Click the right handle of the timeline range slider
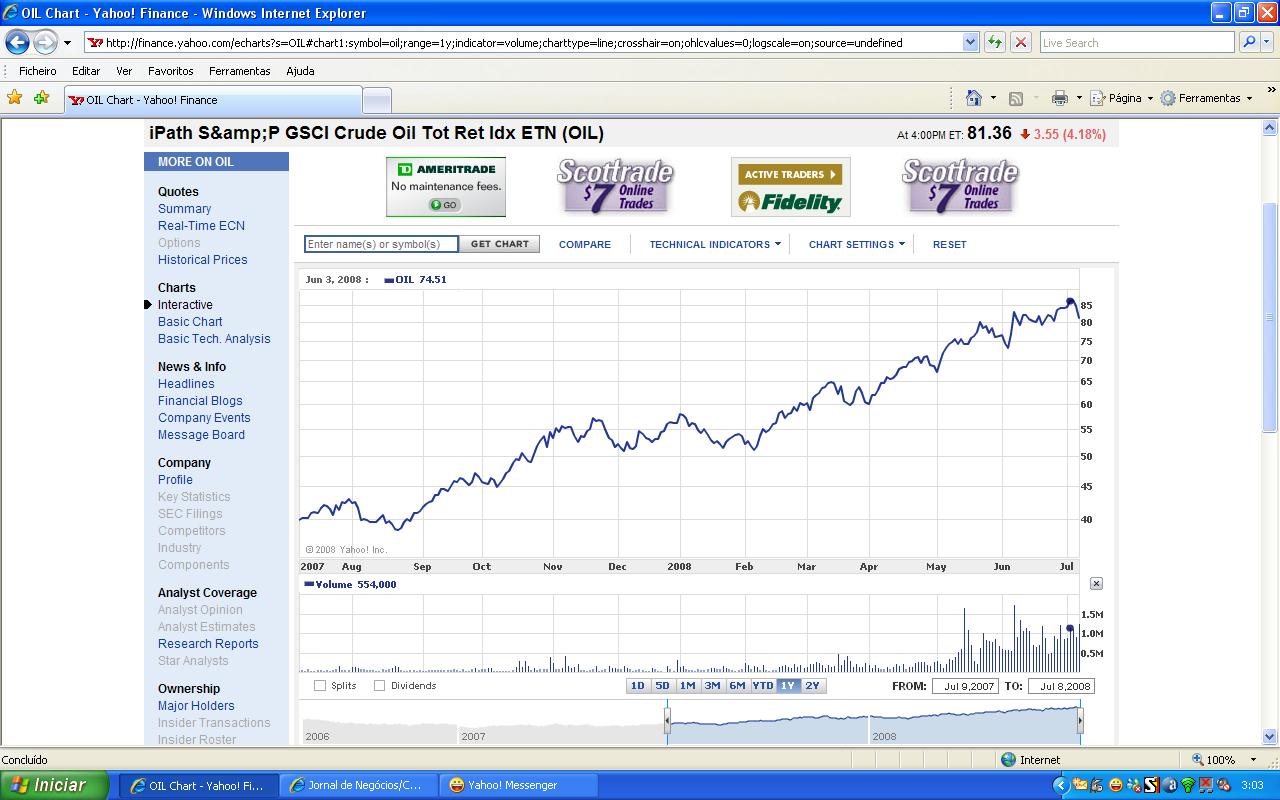1280x800 pixels. point(1080,720)
